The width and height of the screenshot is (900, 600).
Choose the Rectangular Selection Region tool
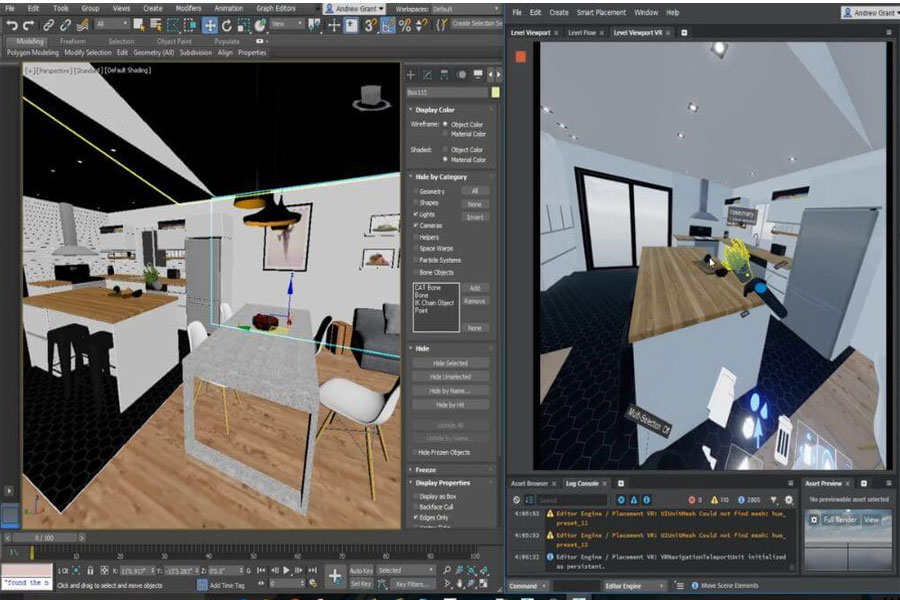pos(173,25)
